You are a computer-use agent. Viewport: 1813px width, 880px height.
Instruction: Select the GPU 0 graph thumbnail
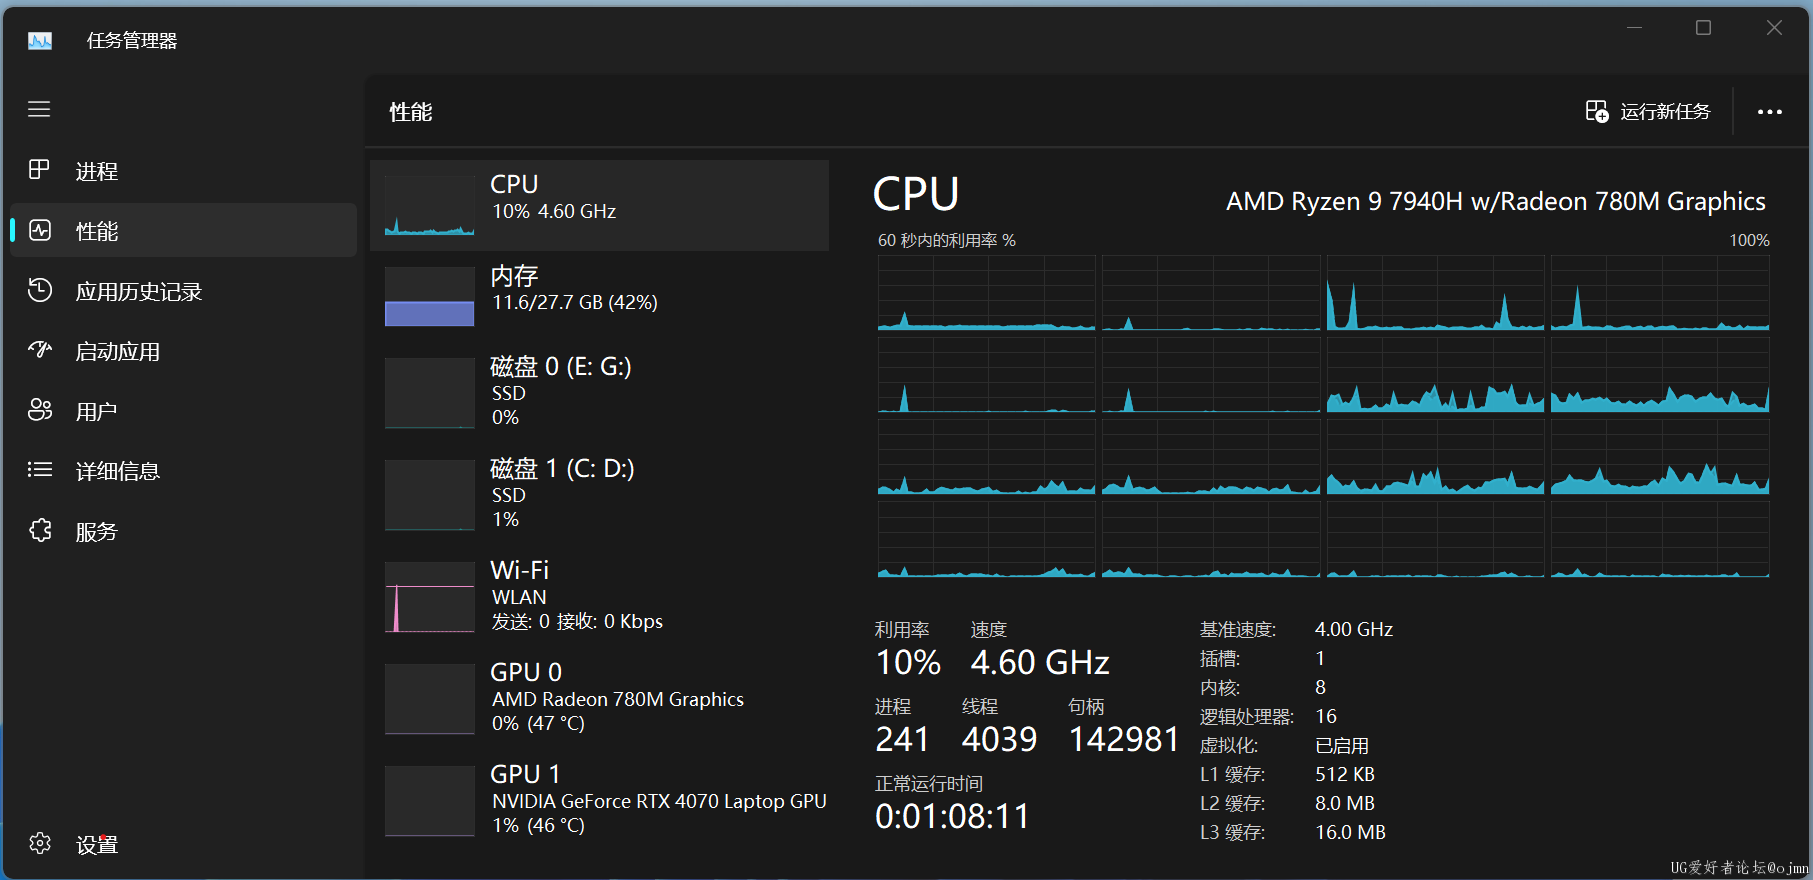click(x=430, y=699)
